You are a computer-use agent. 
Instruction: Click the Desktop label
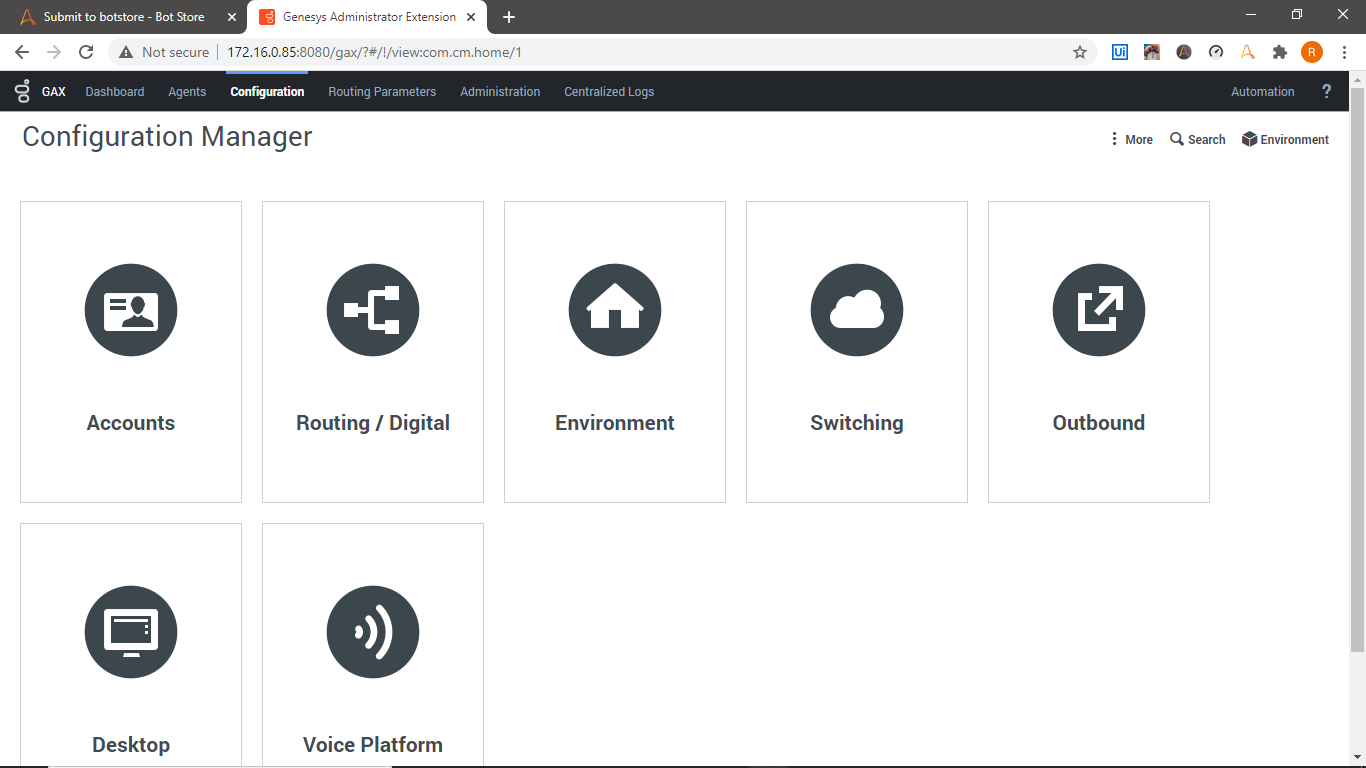[131, 745]
